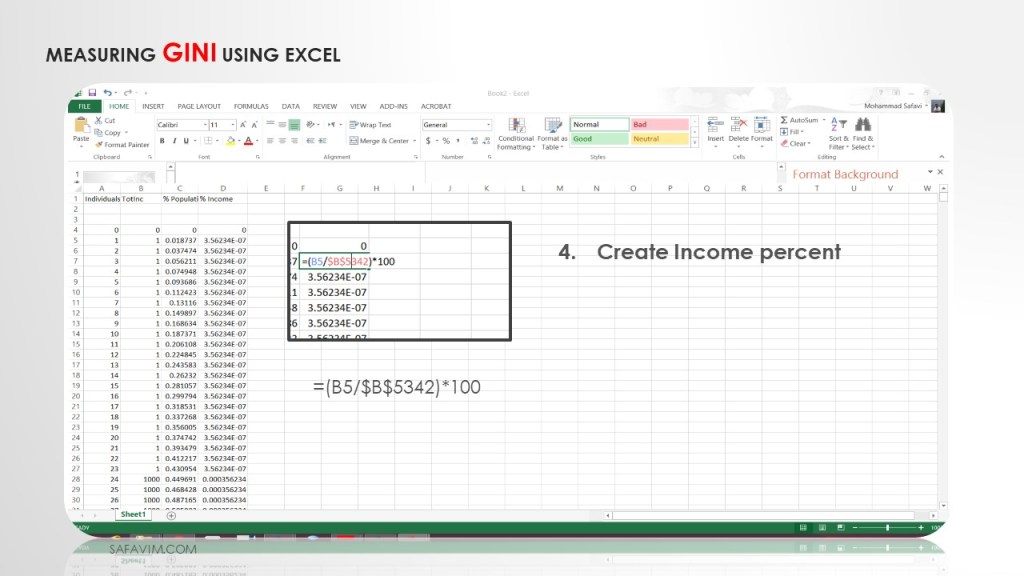Expand the Merge & Center dropdown arrow
The width and height of the screenshot is (1024, 576).
pos(413,141)
